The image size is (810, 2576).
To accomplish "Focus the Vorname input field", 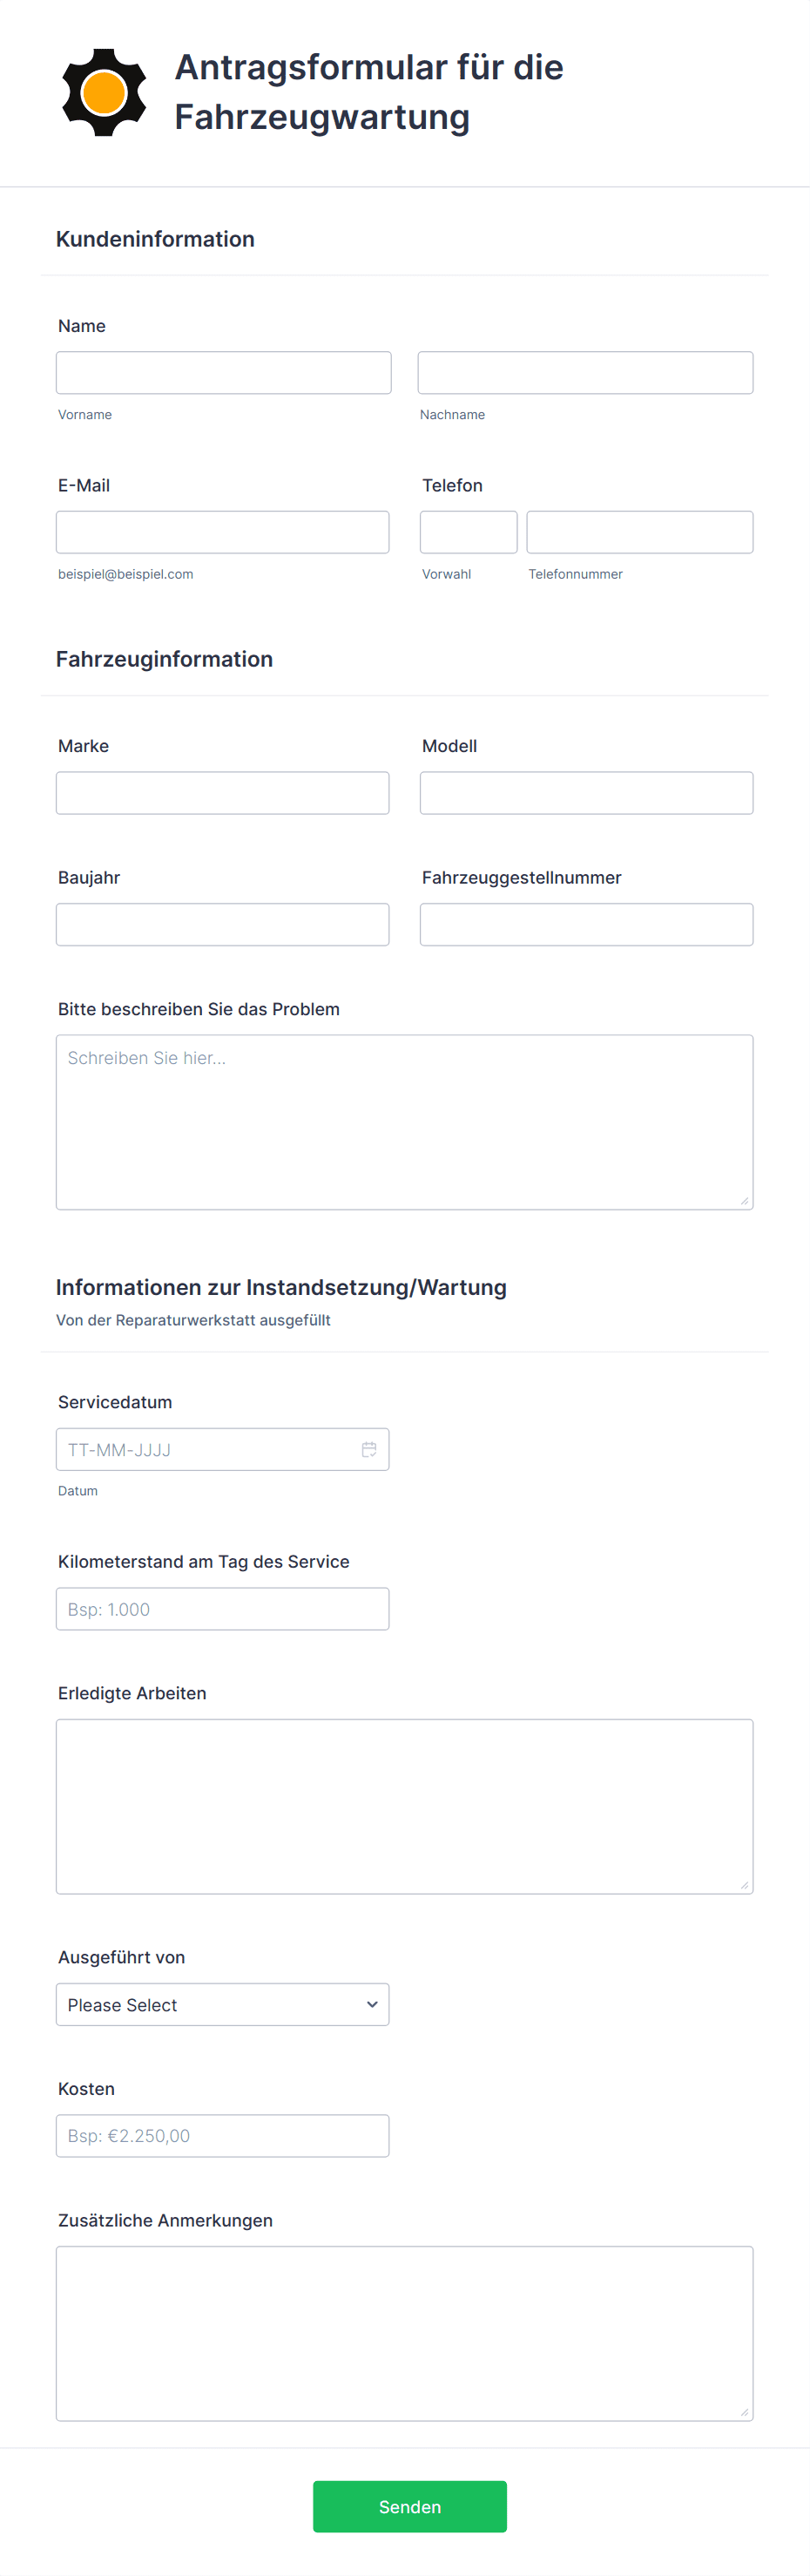I will pos(223,372).
